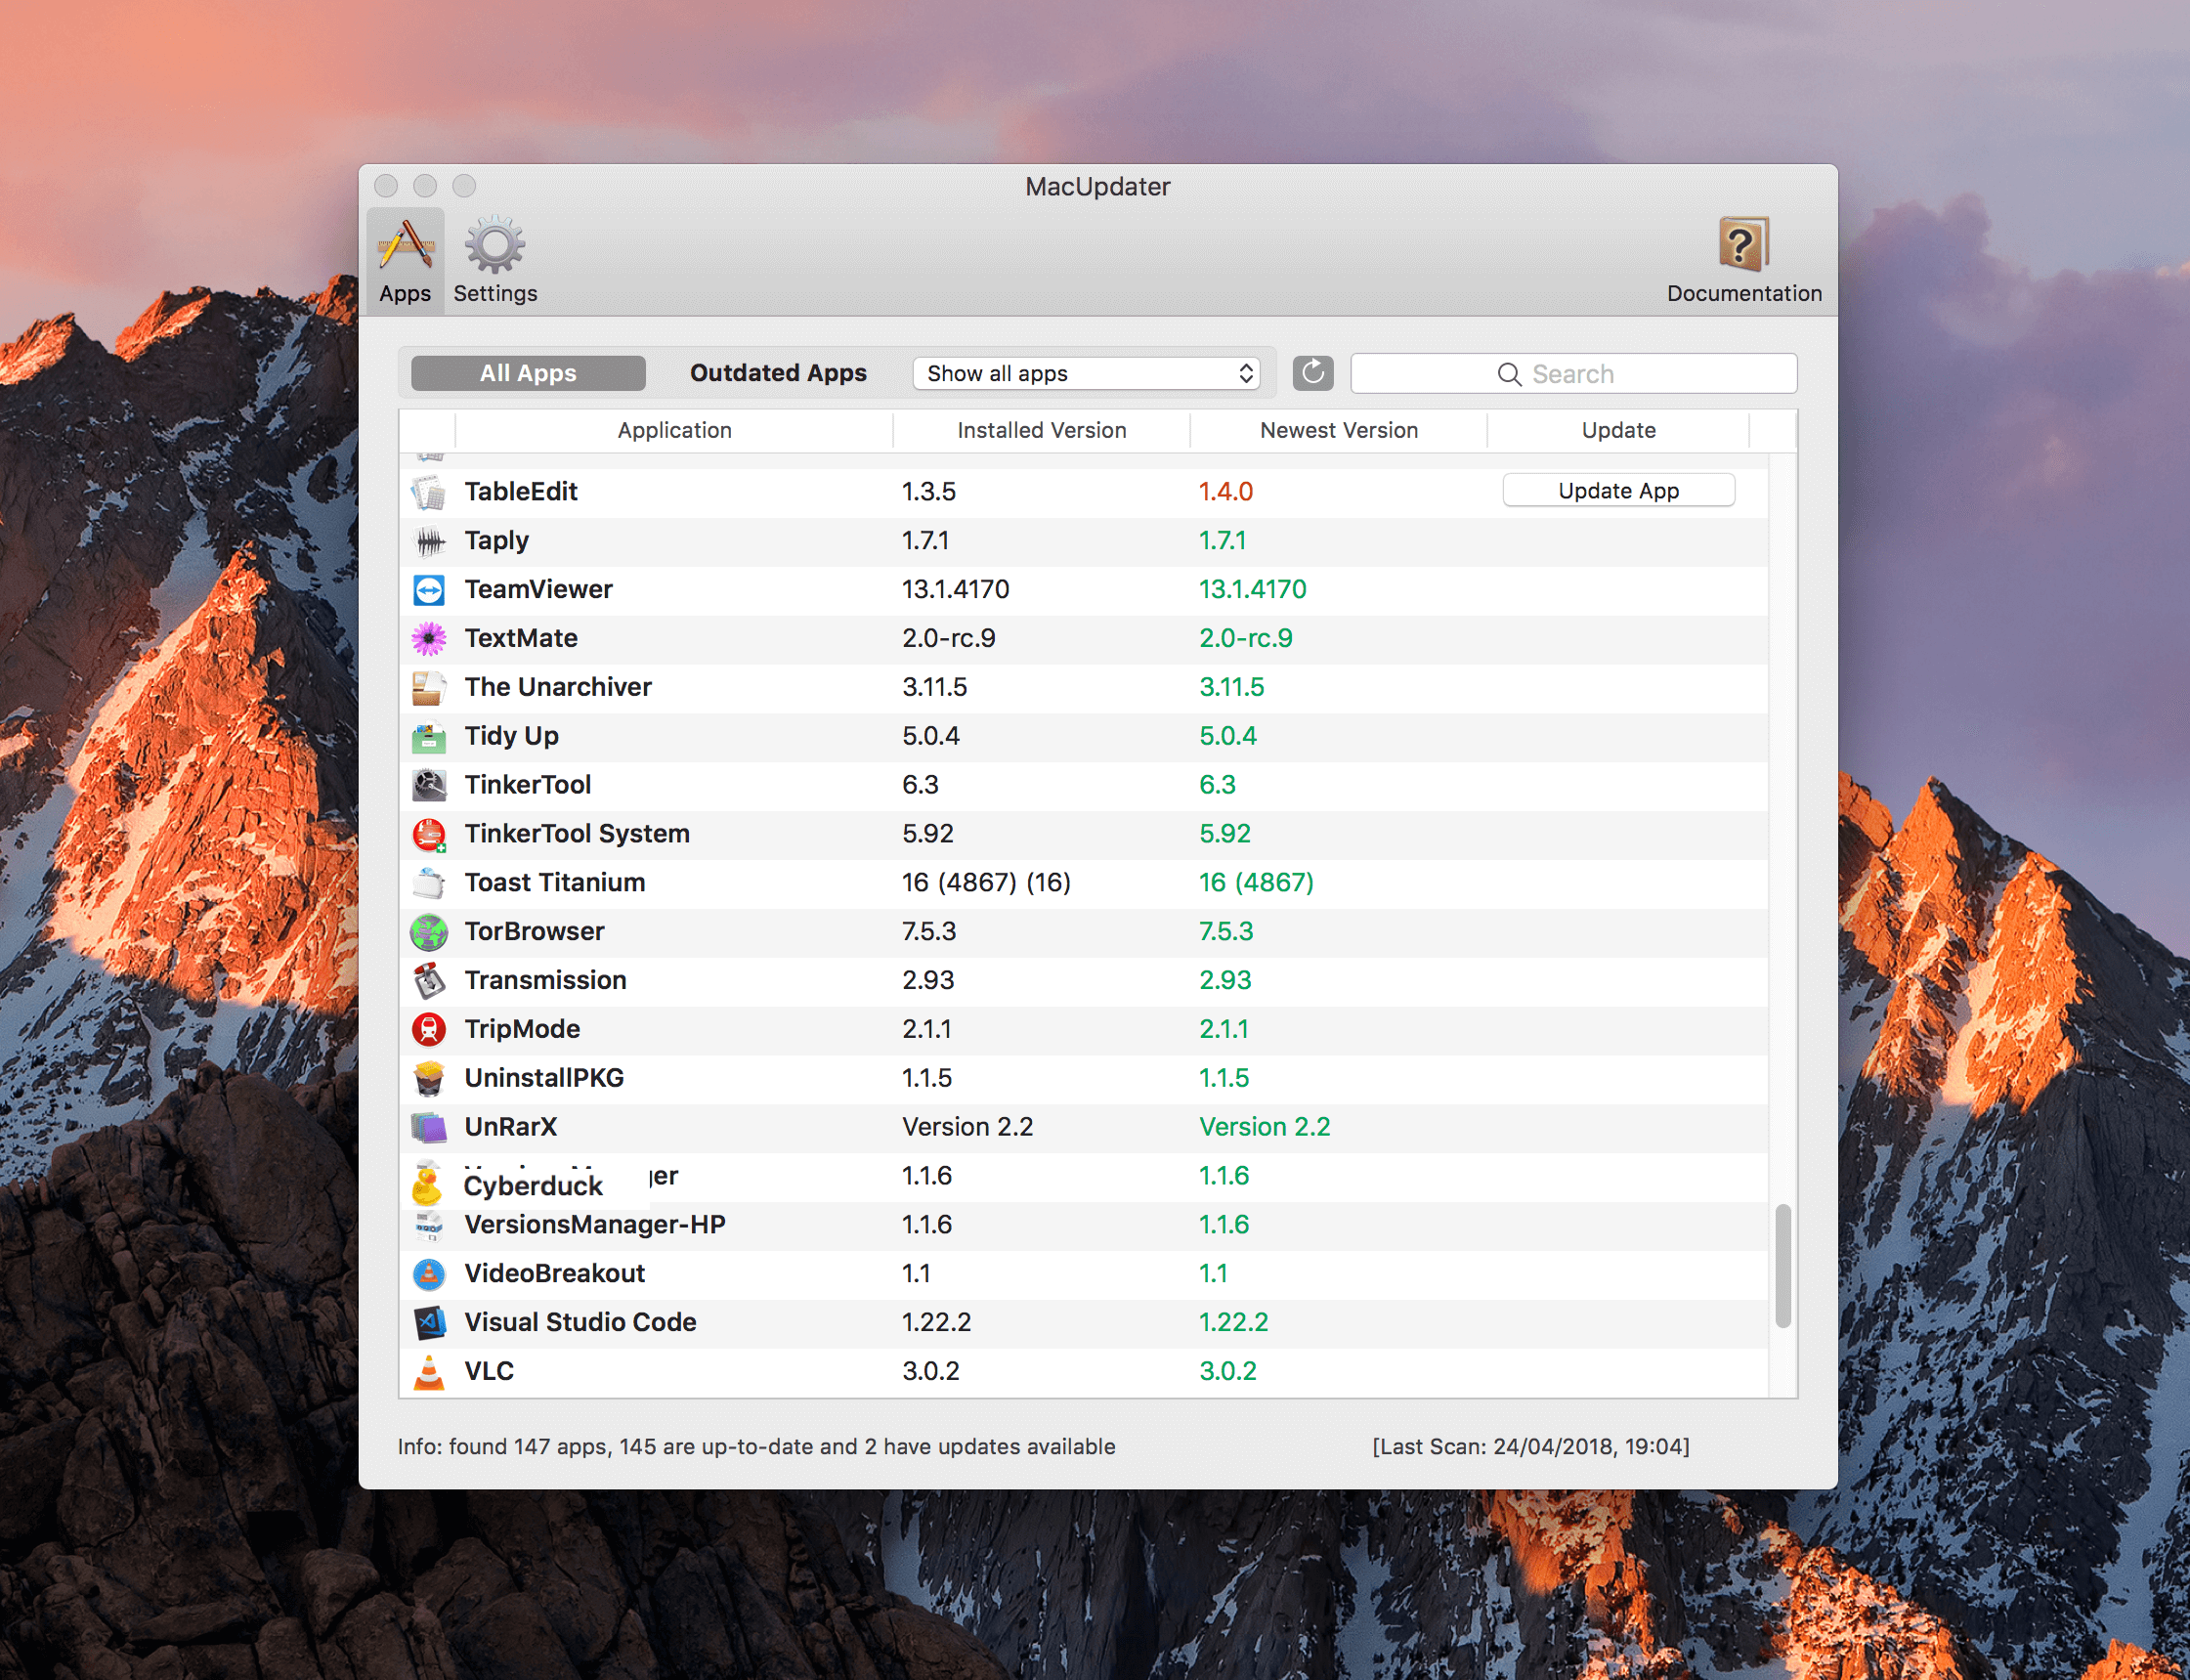This screenshot has height=1680, width=2190.
Task: Select the All Apps tab
Action: click(528, 373)
